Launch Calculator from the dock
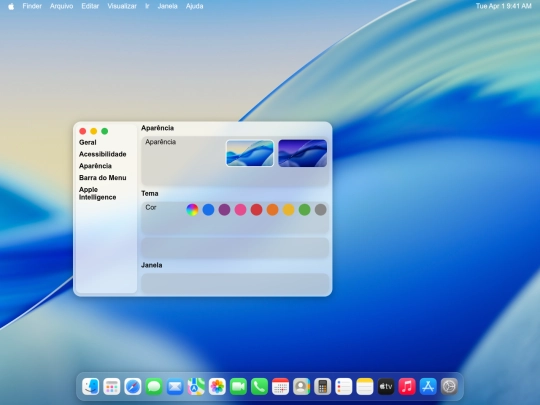Image resolution: width=540 pixels, height=405 pixels. click(323, 386)
